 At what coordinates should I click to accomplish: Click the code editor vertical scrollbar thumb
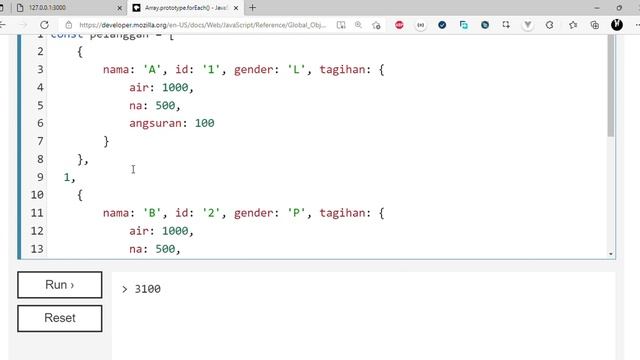click(611, 86)
